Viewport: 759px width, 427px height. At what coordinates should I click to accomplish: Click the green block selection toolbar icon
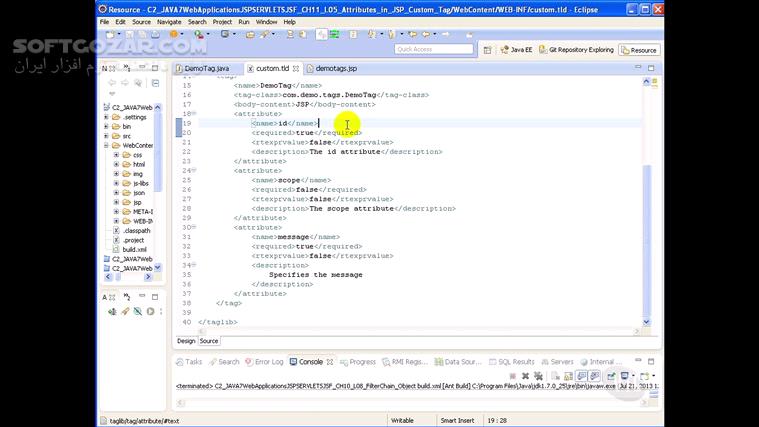click(334, 34)
